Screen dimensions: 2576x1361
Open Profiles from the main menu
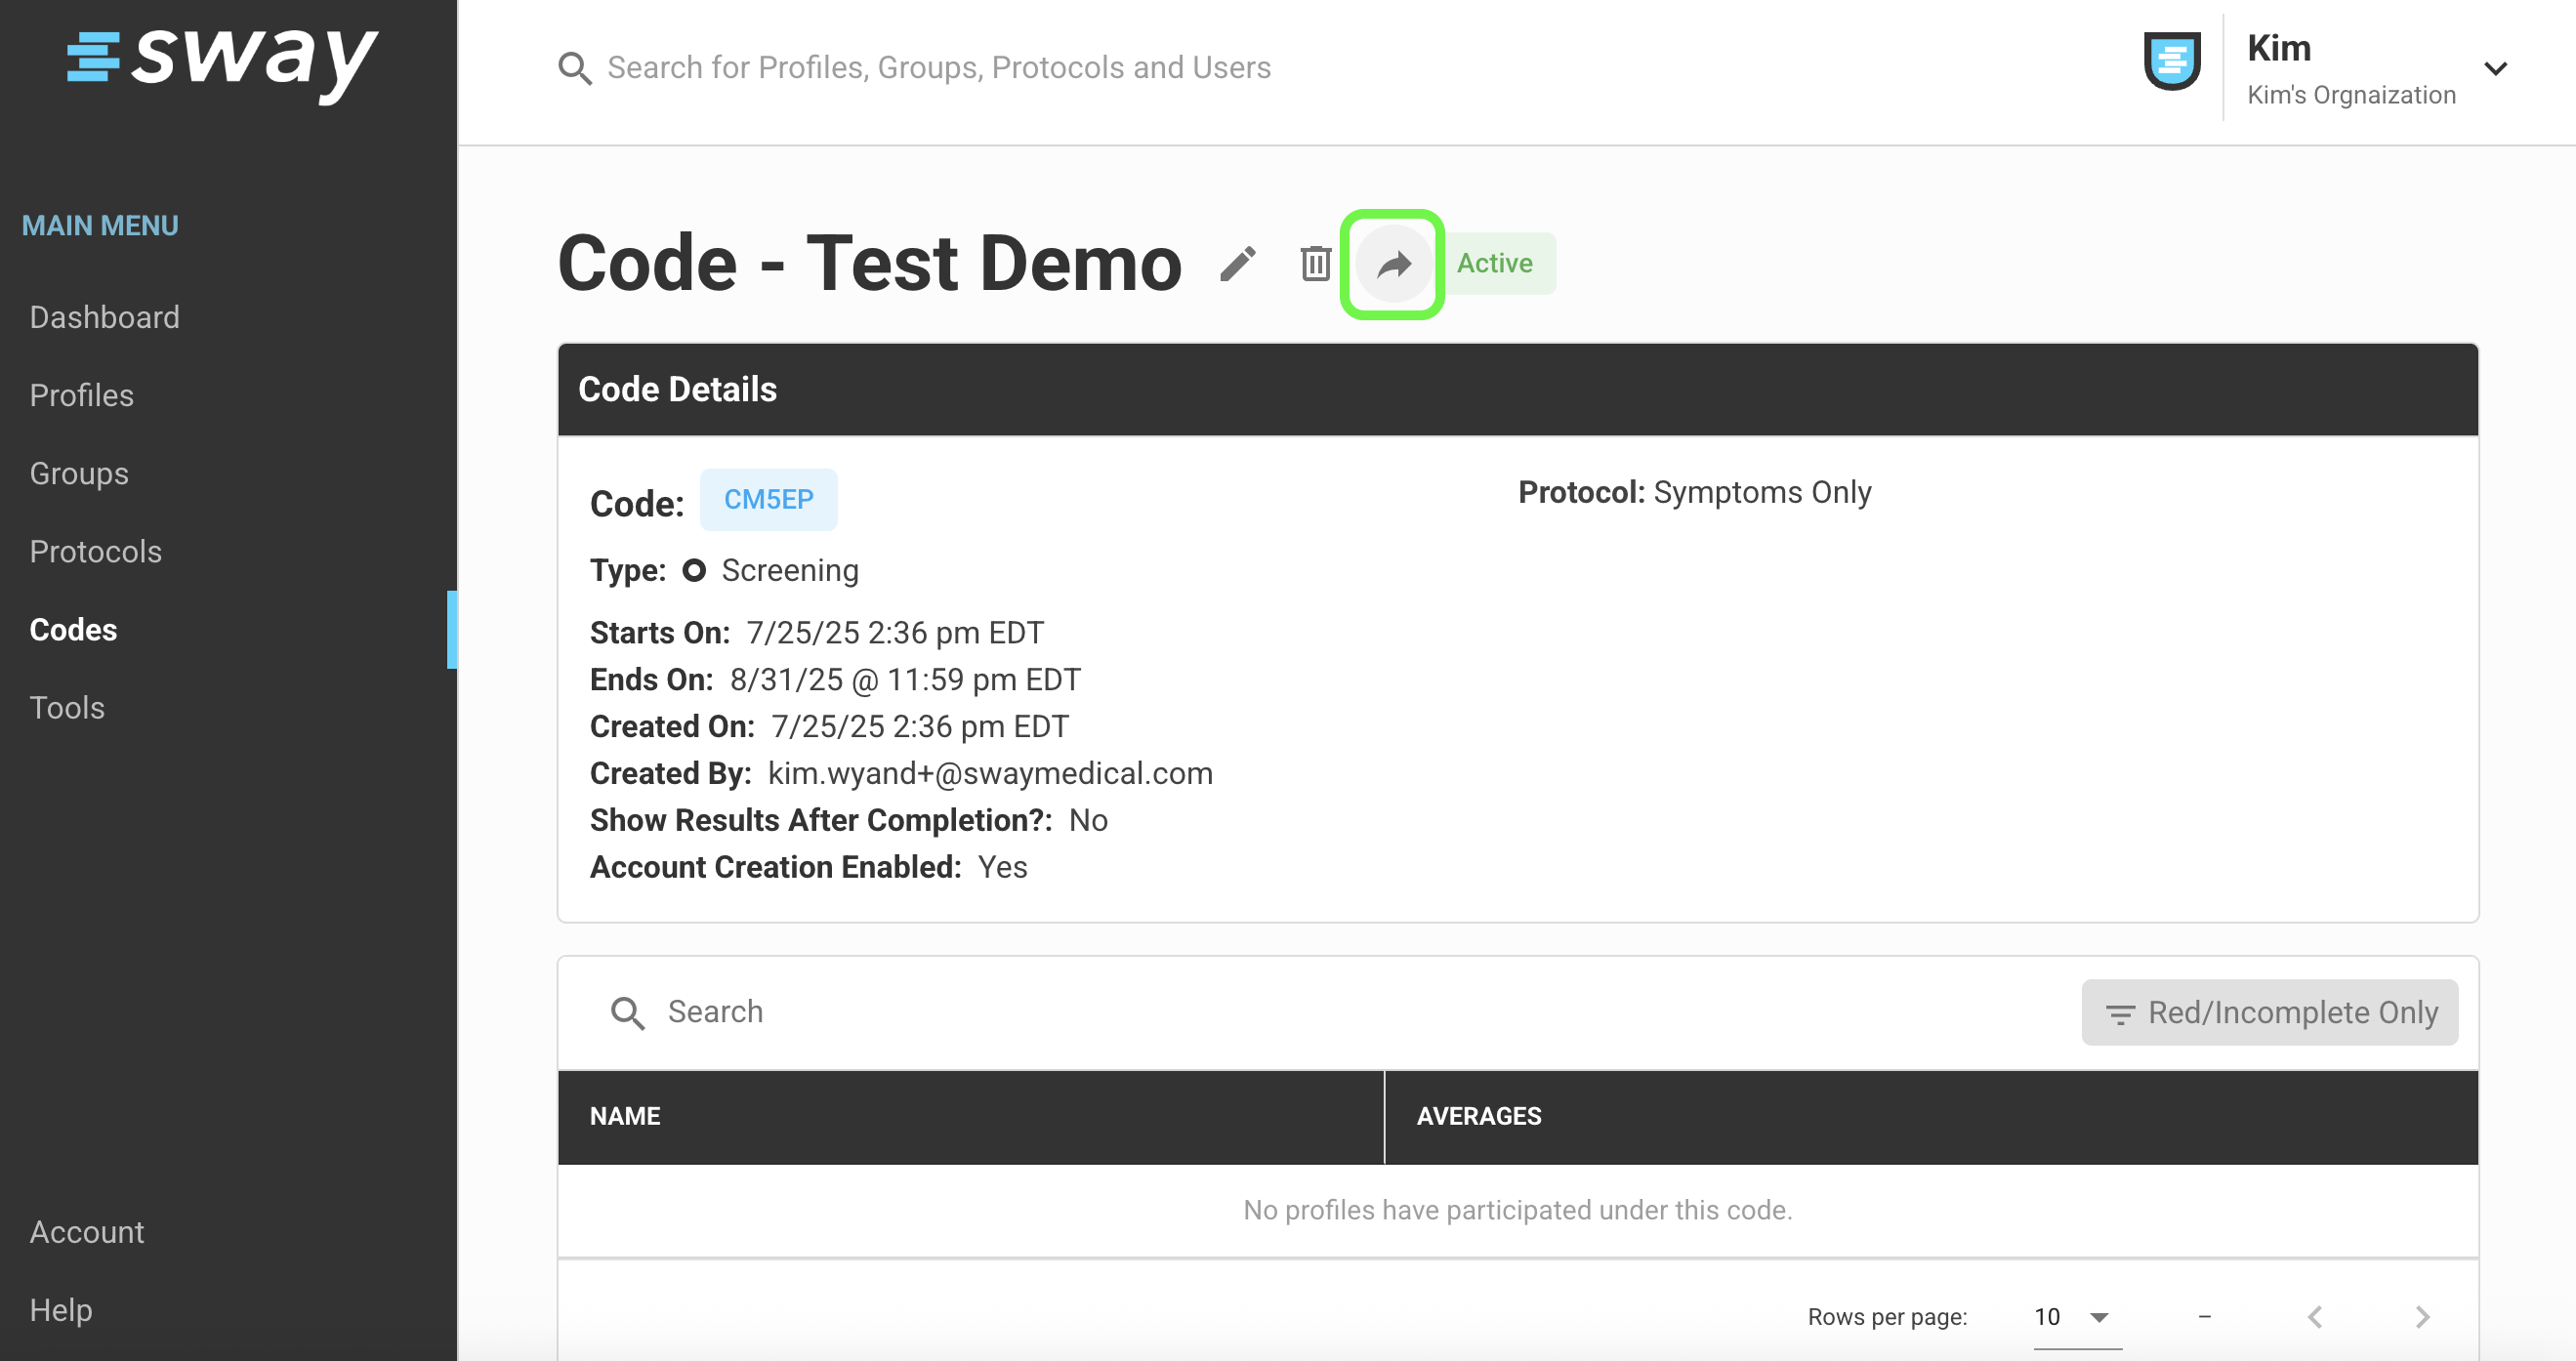coord(82,395)
